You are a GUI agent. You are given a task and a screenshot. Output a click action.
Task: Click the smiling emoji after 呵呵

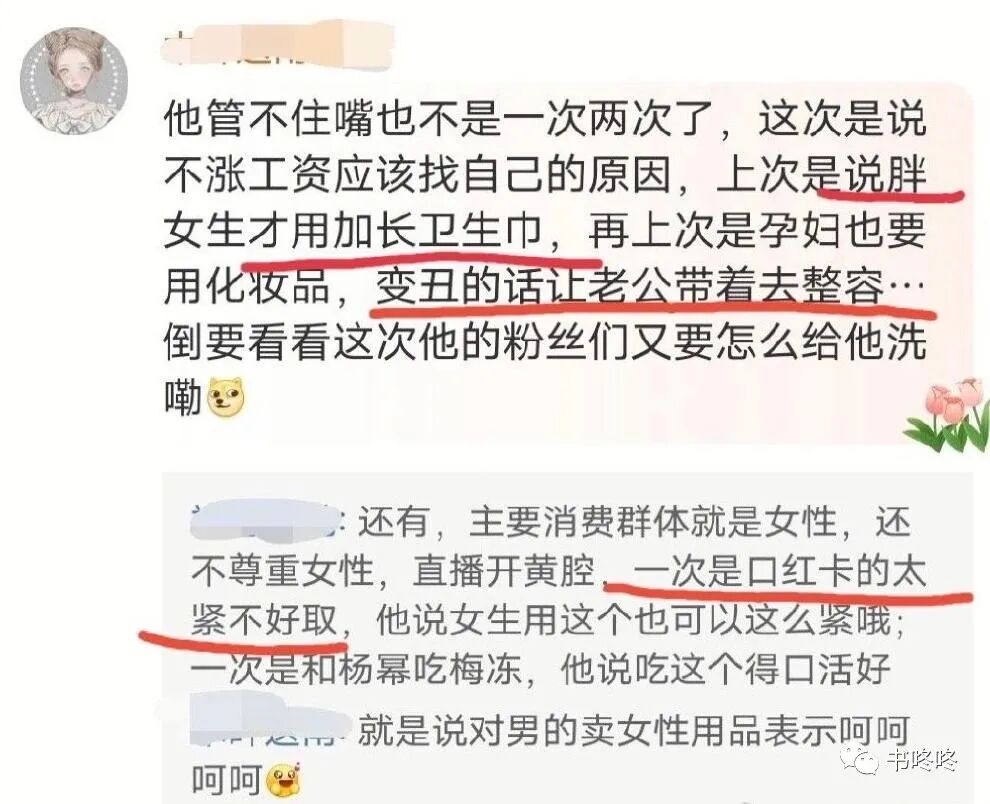pyautogui.click(x=283, y=781)
